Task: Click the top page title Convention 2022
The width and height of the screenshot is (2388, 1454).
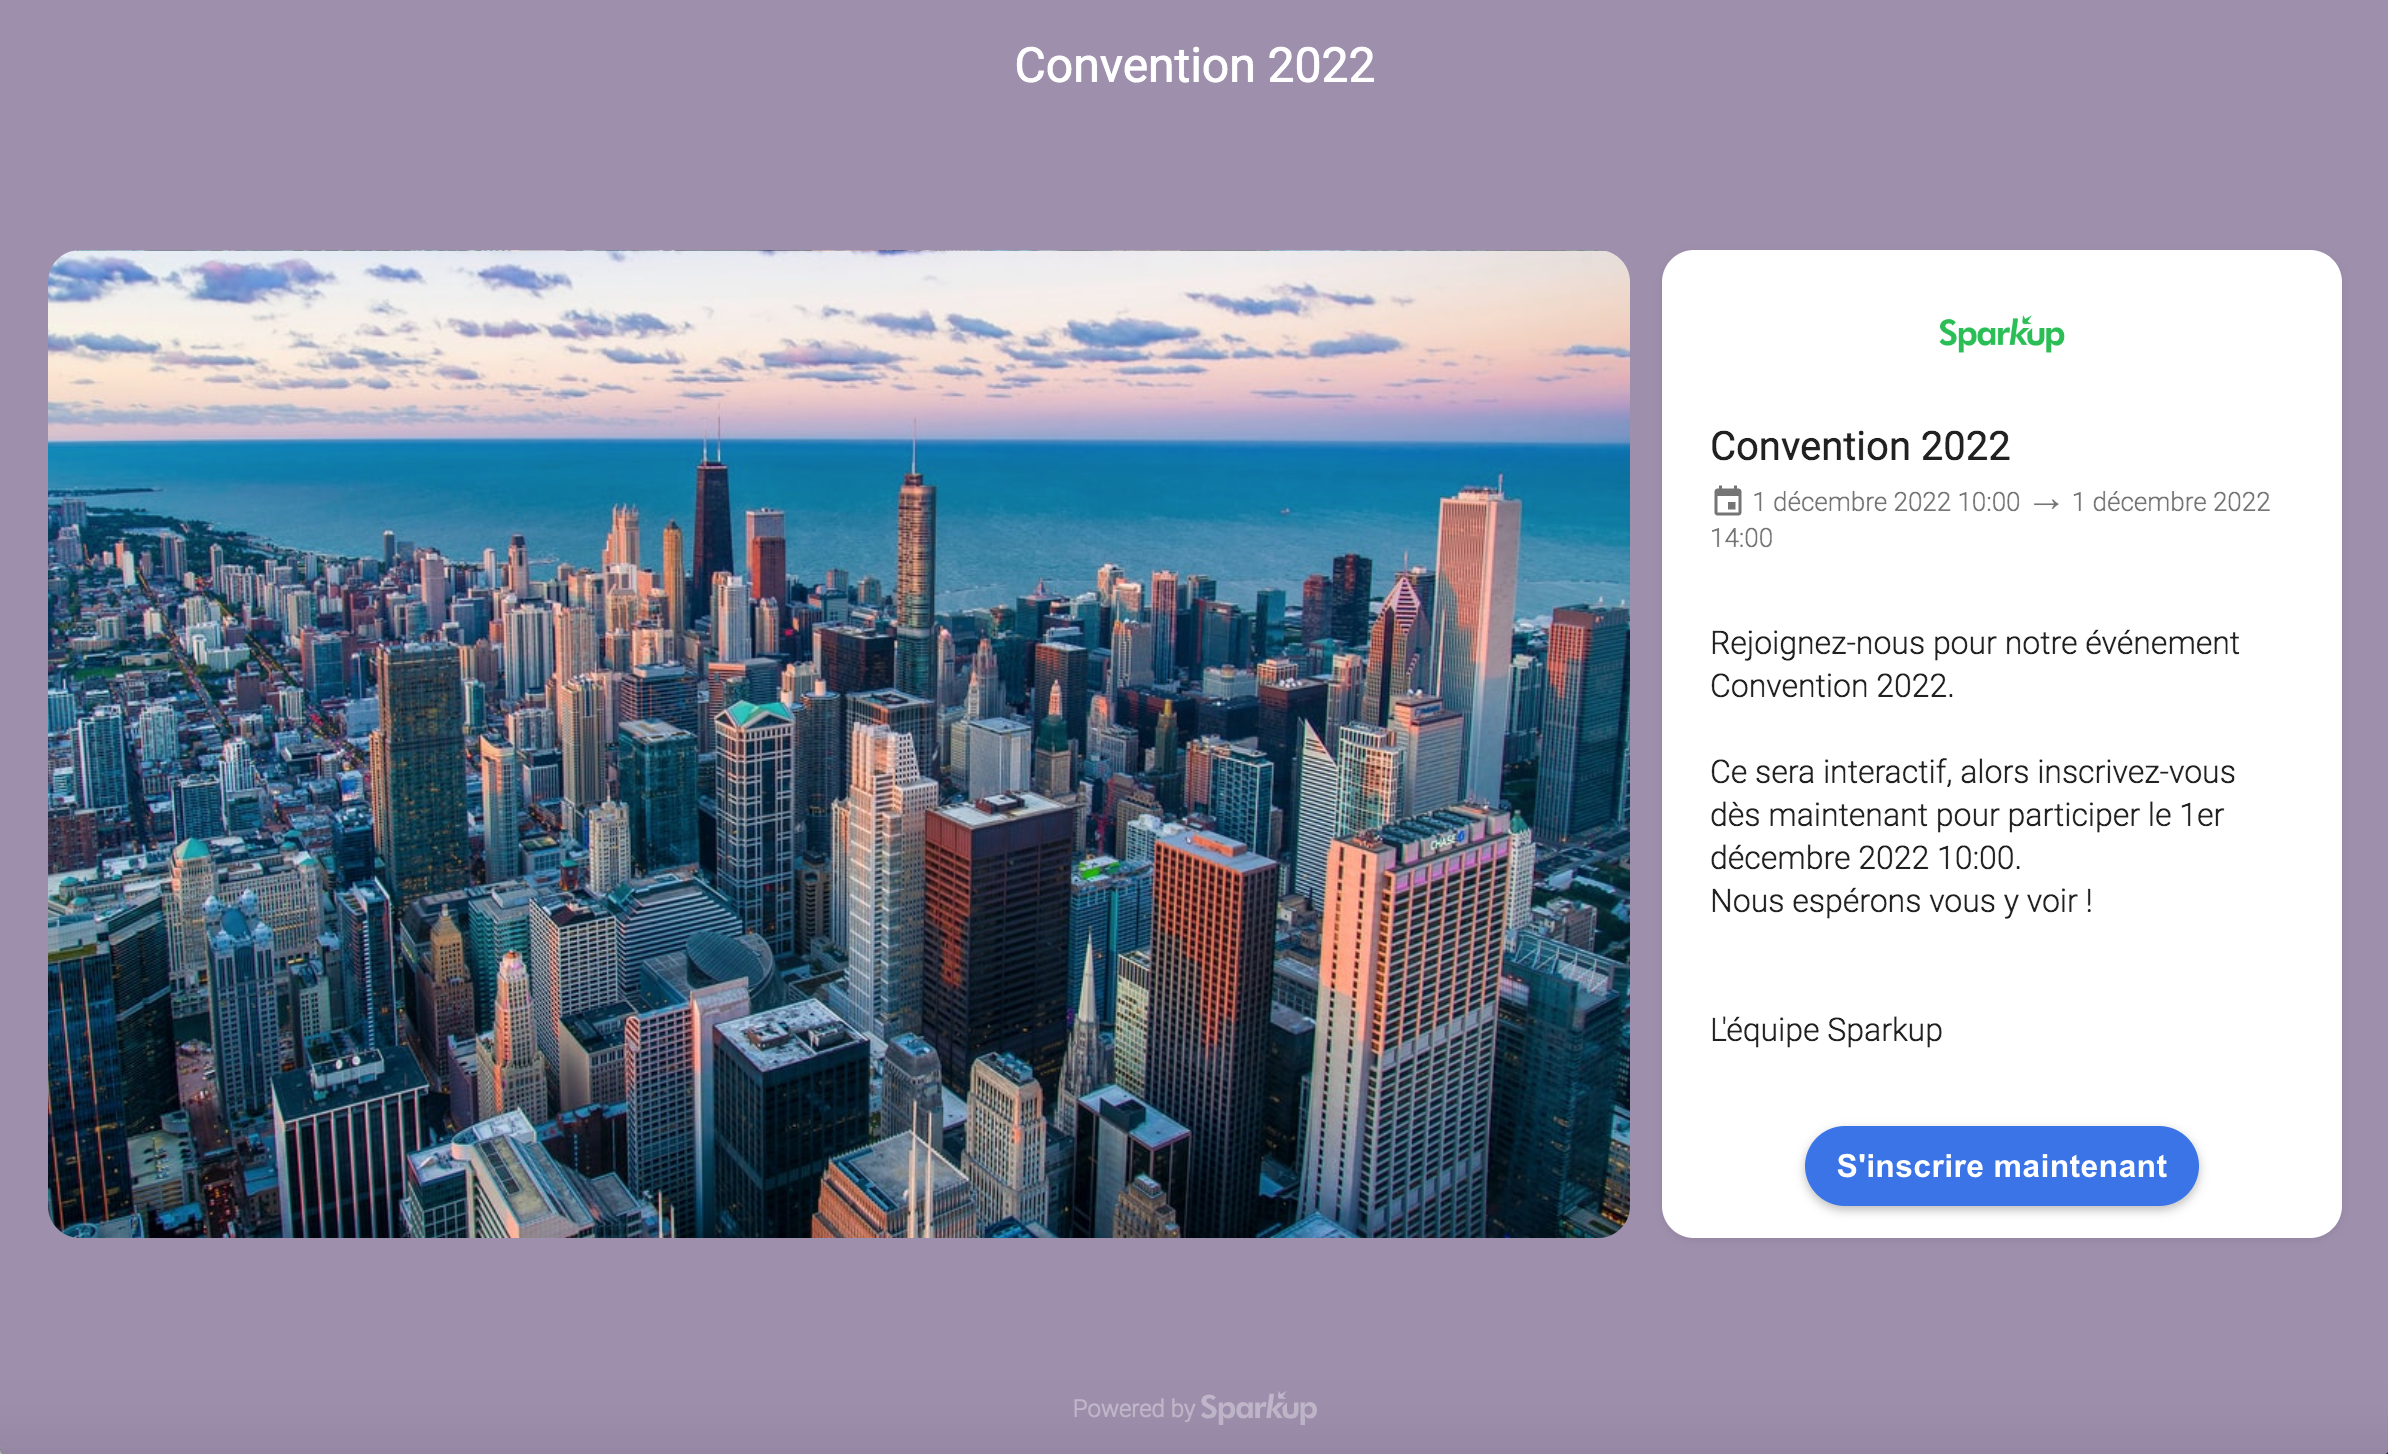Action: 1194,66
